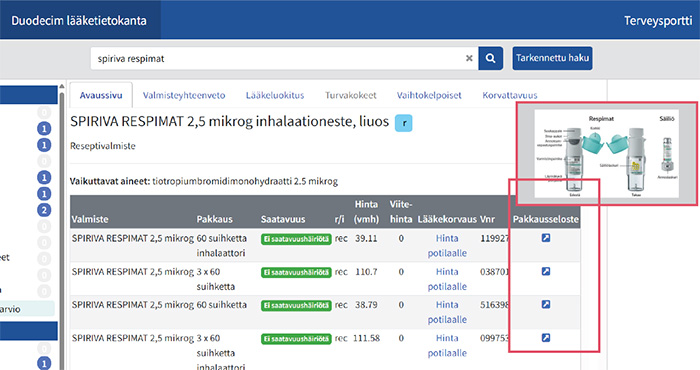
Task: Open Hinta potilaalle for Vnr 119927
Action: click(447, 245)
